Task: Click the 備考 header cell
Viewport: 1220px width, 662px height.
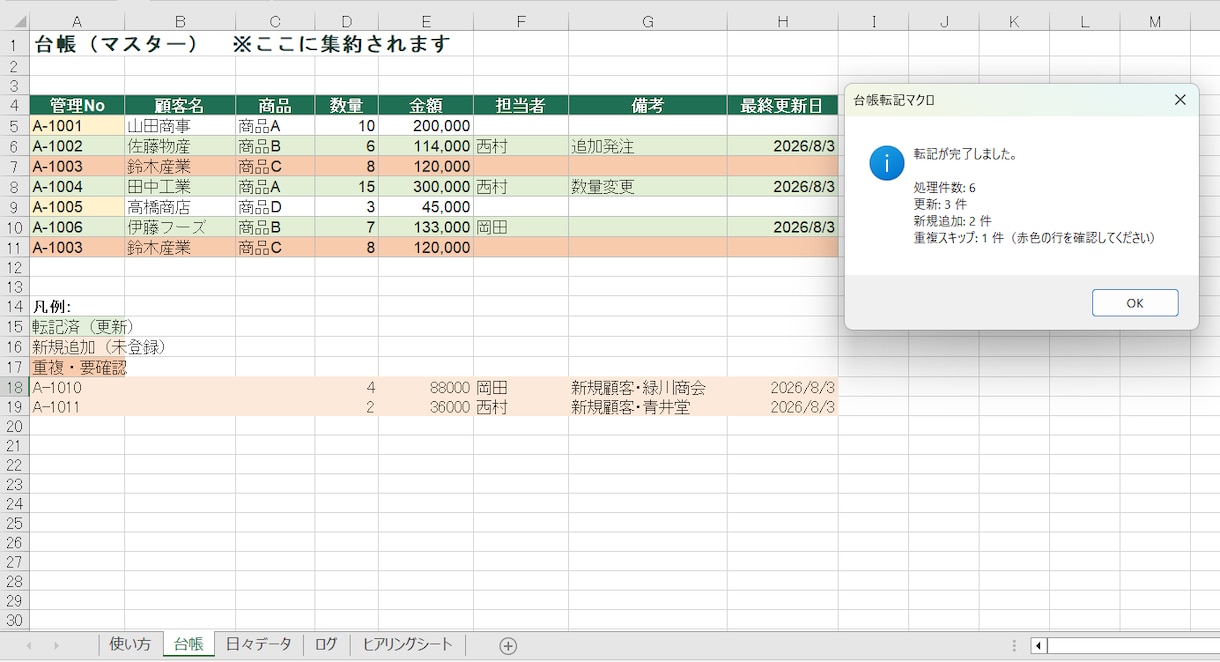Action: click(x=648, y=106)
